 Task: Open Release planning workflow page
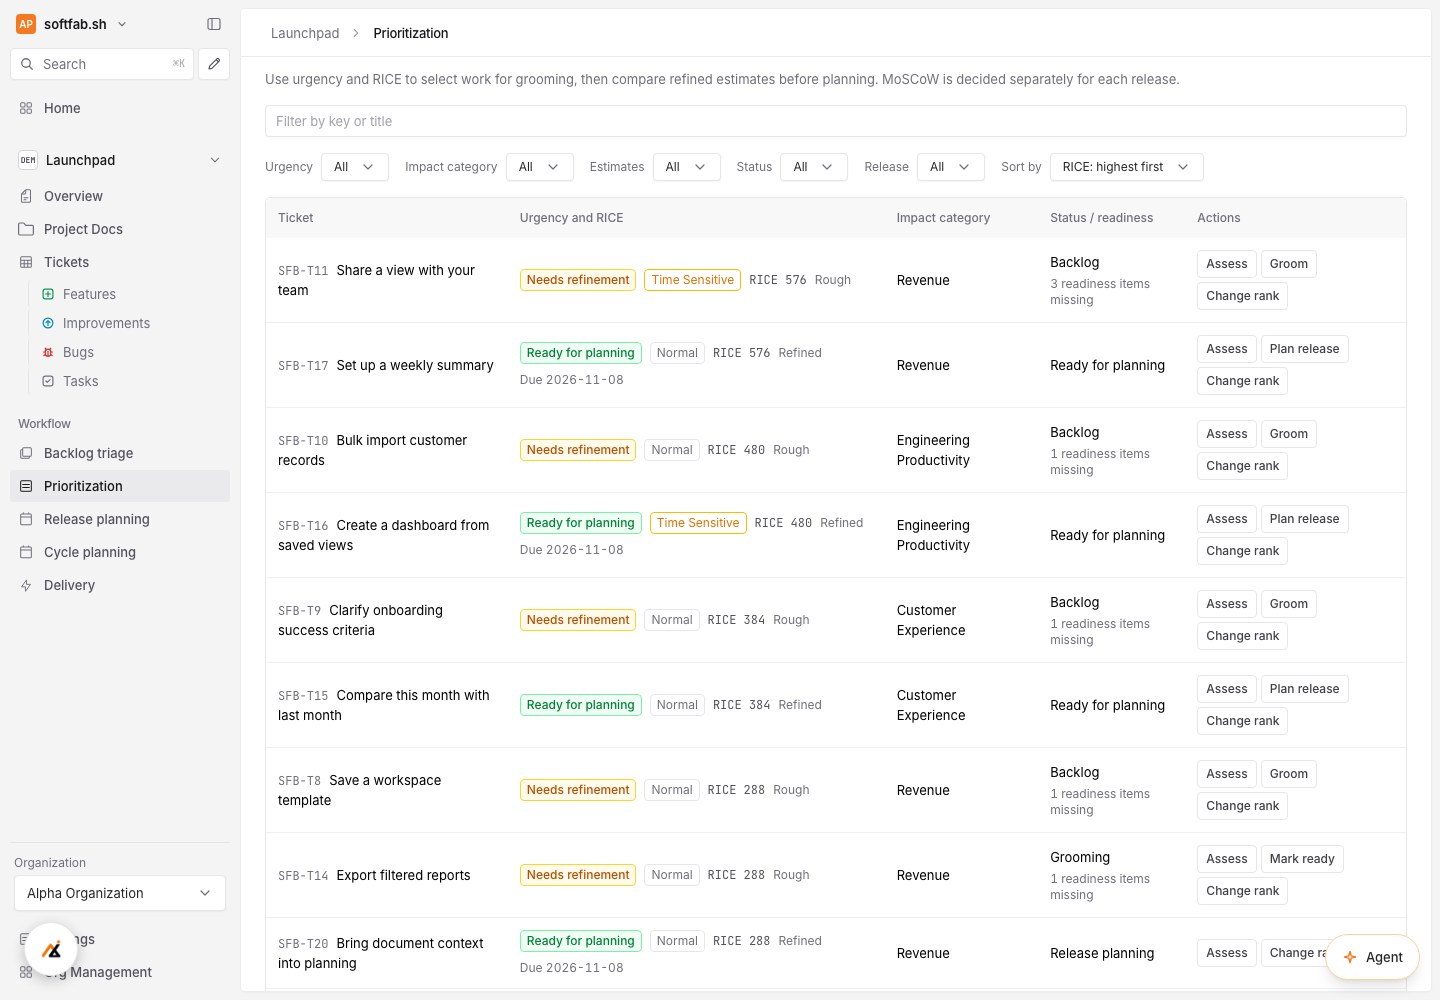click(x=120, y=519)
